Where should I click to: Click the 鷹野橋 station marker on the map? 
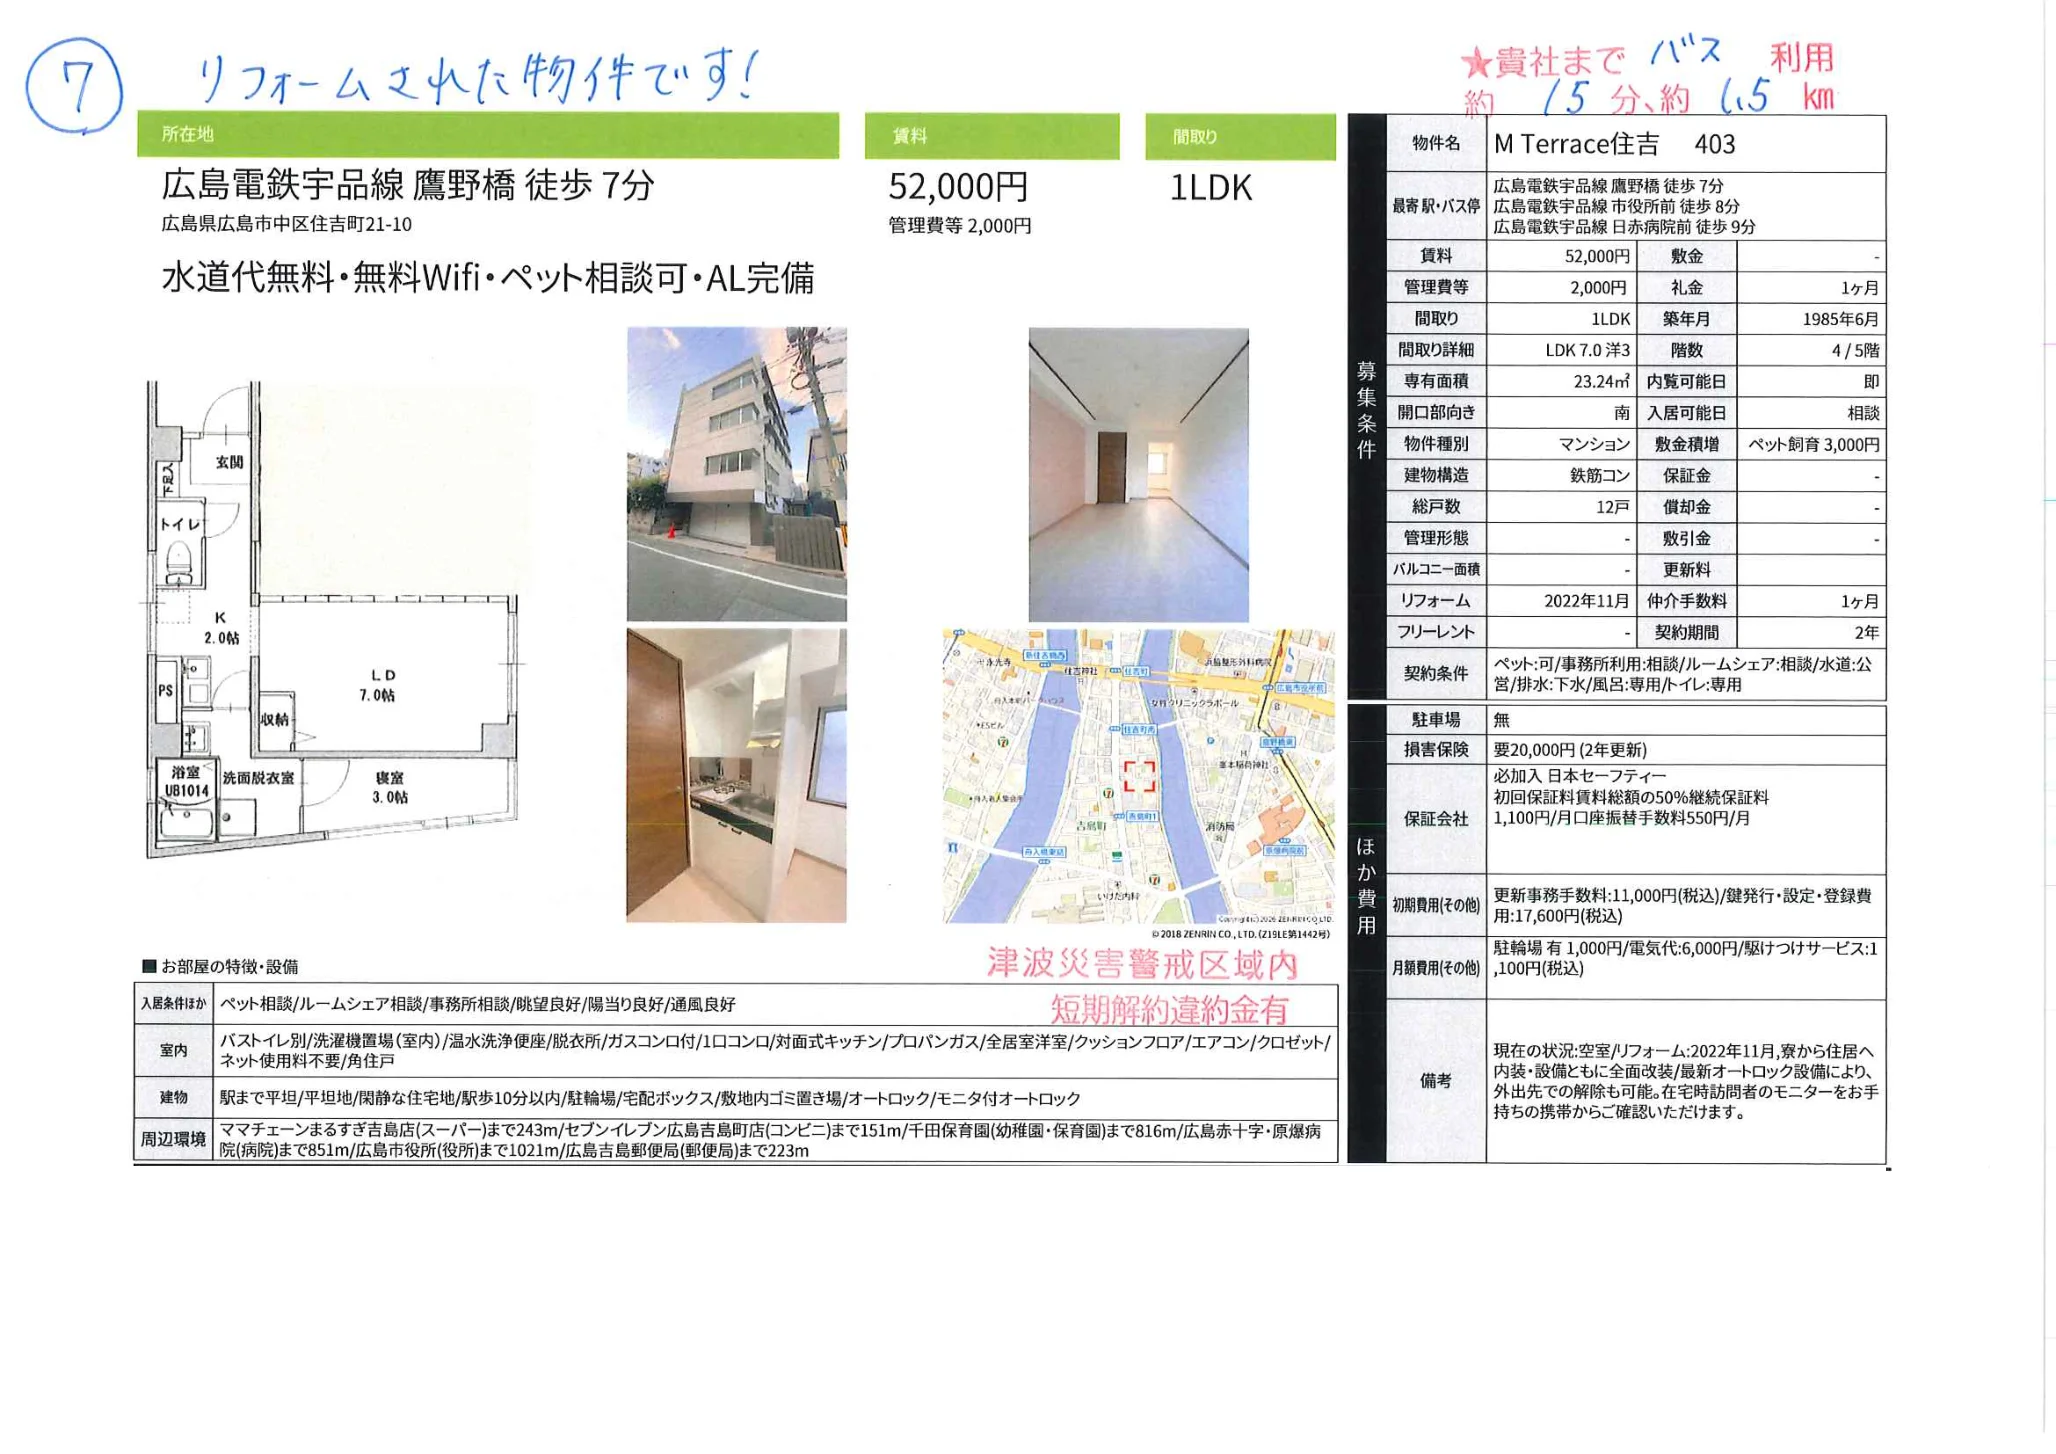(x=1276, y=742)
